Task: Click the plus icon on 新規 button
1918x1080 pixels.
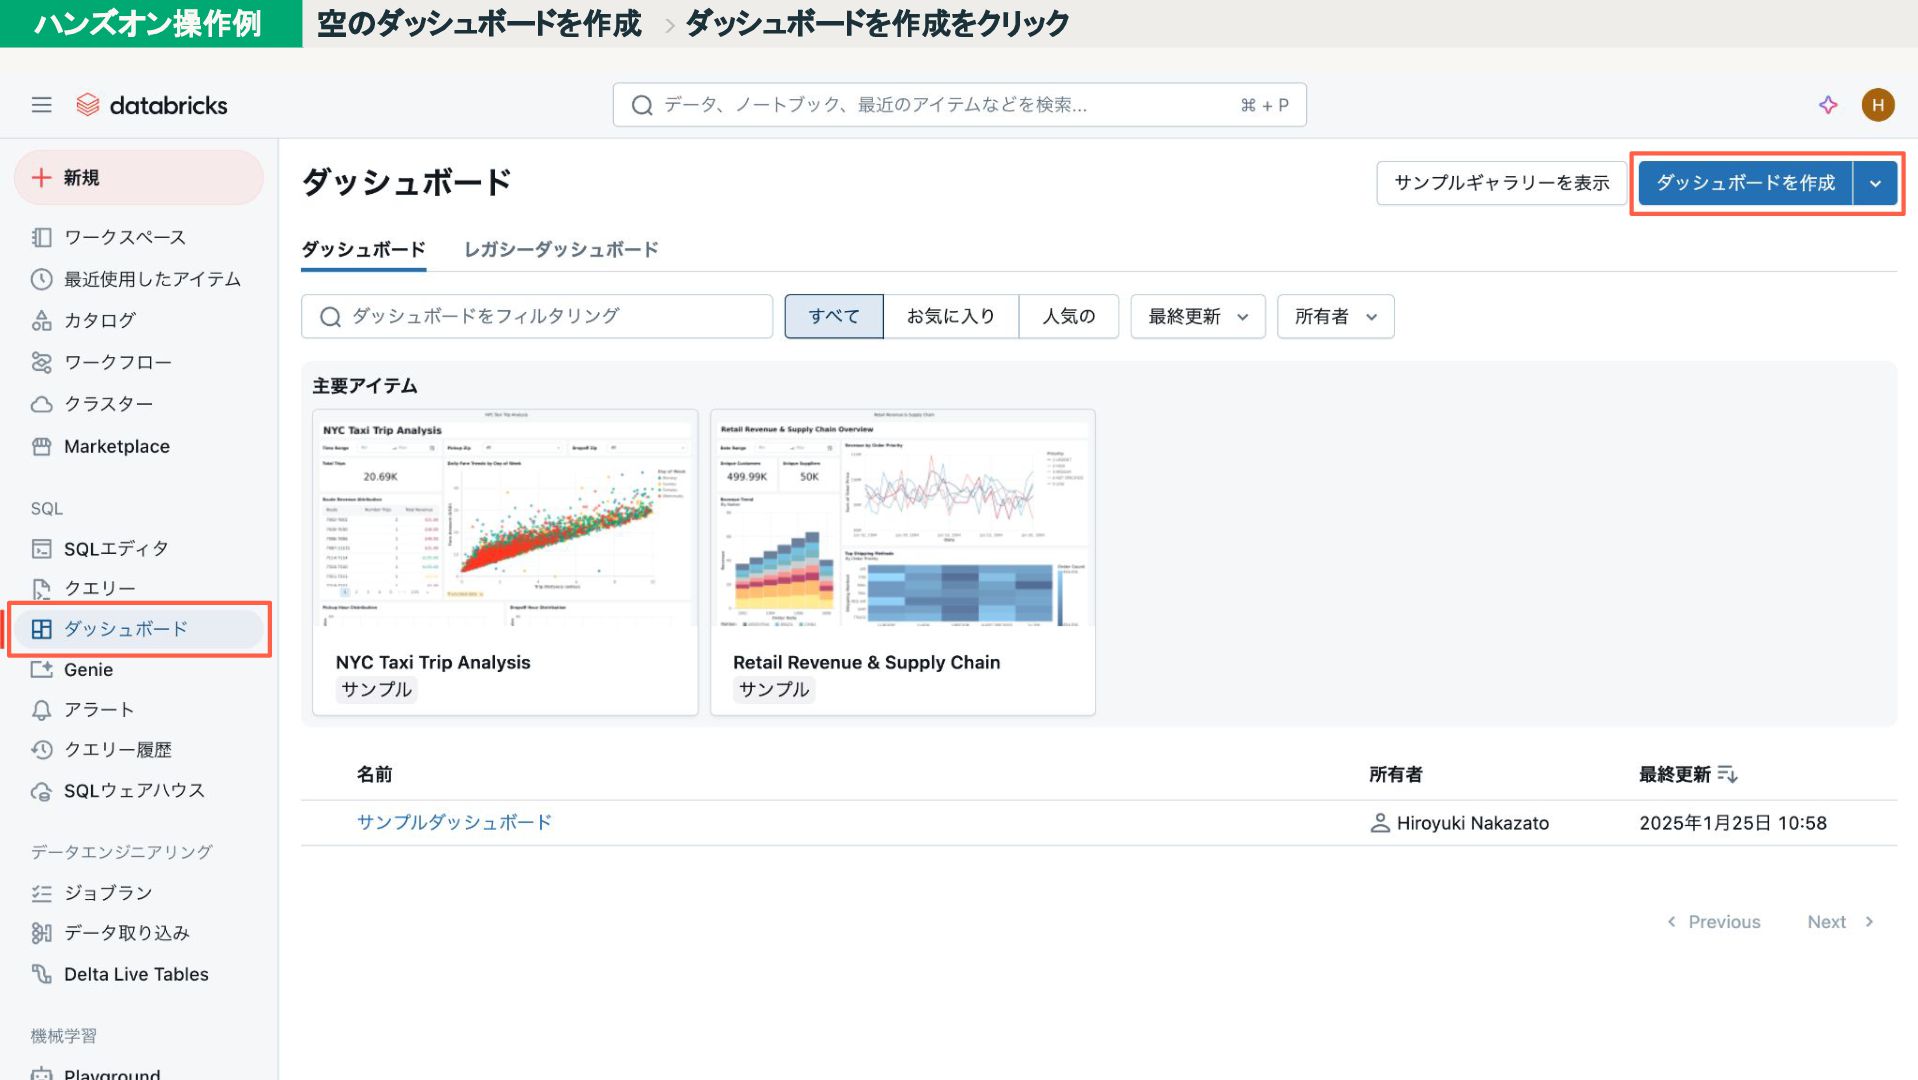Action: [x=41, y=178]
